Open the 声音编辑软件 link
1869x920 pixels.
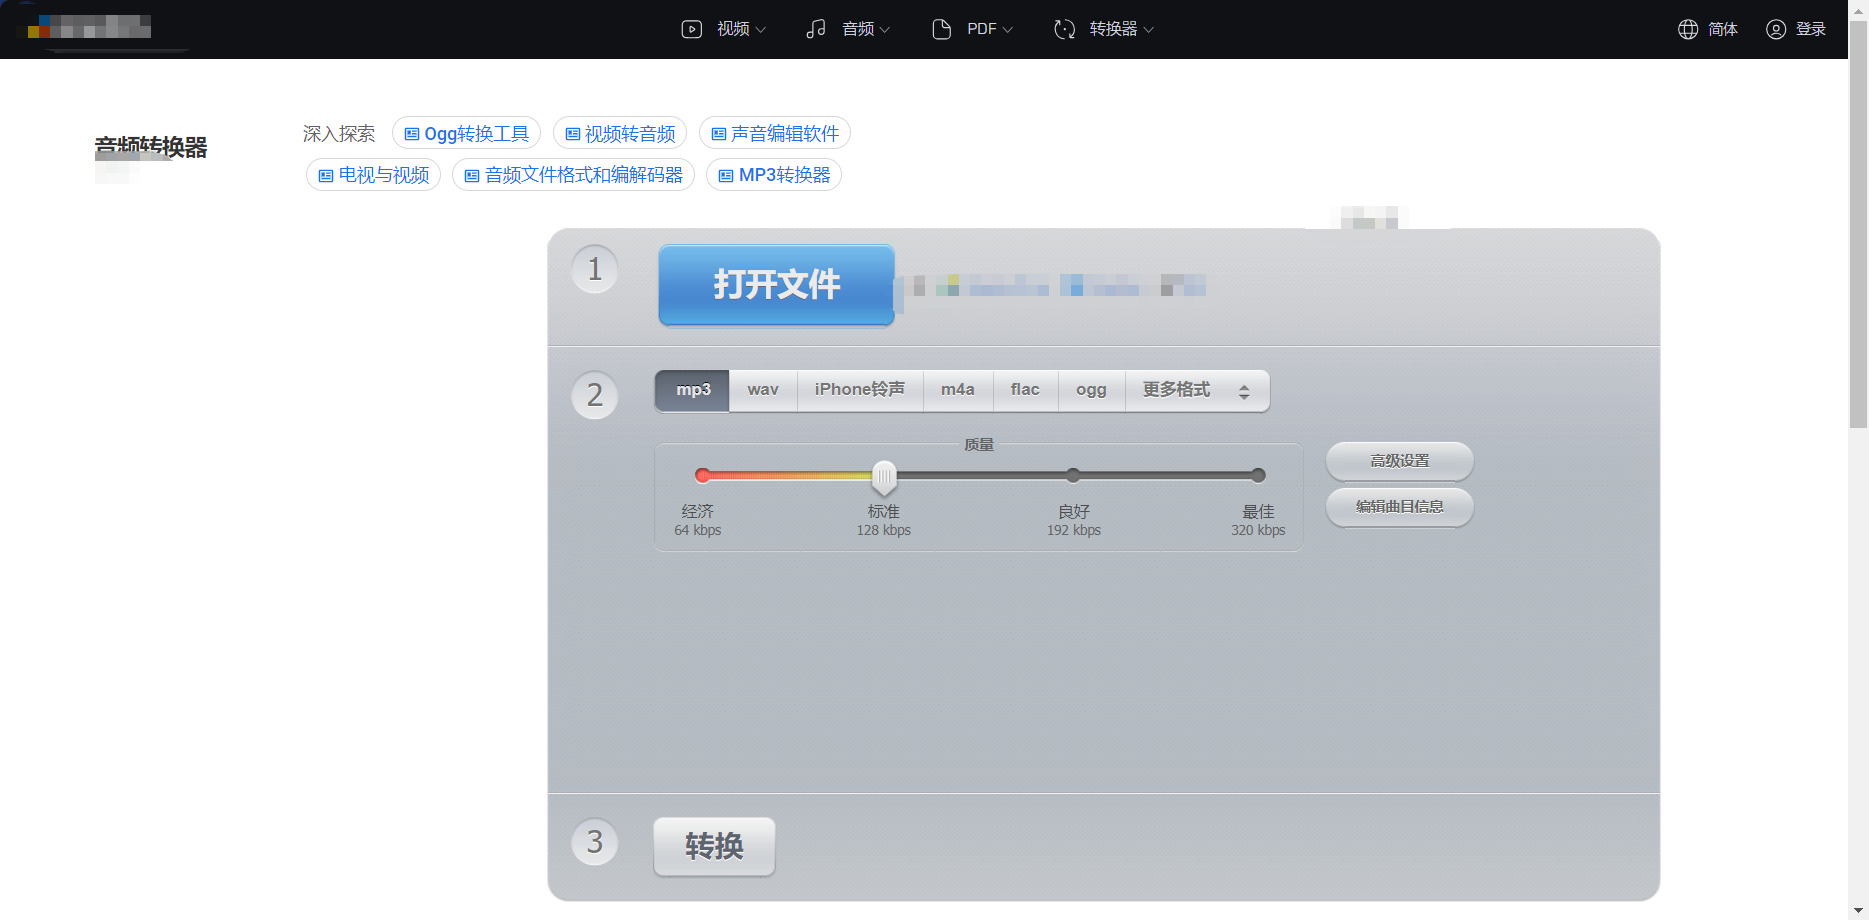(775, 134)
